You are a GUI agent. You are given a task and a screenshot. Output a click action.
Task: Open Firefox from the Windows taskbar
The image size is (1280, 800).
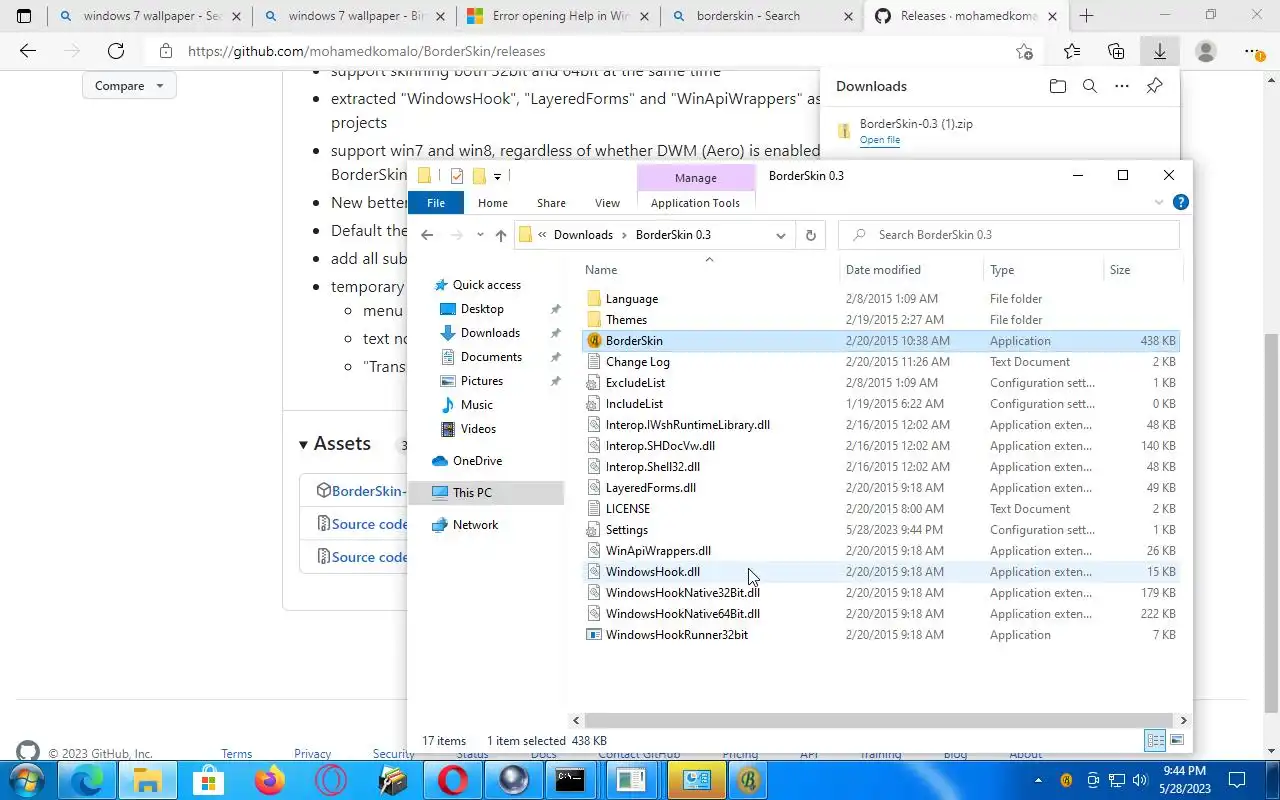click(270, 780)
